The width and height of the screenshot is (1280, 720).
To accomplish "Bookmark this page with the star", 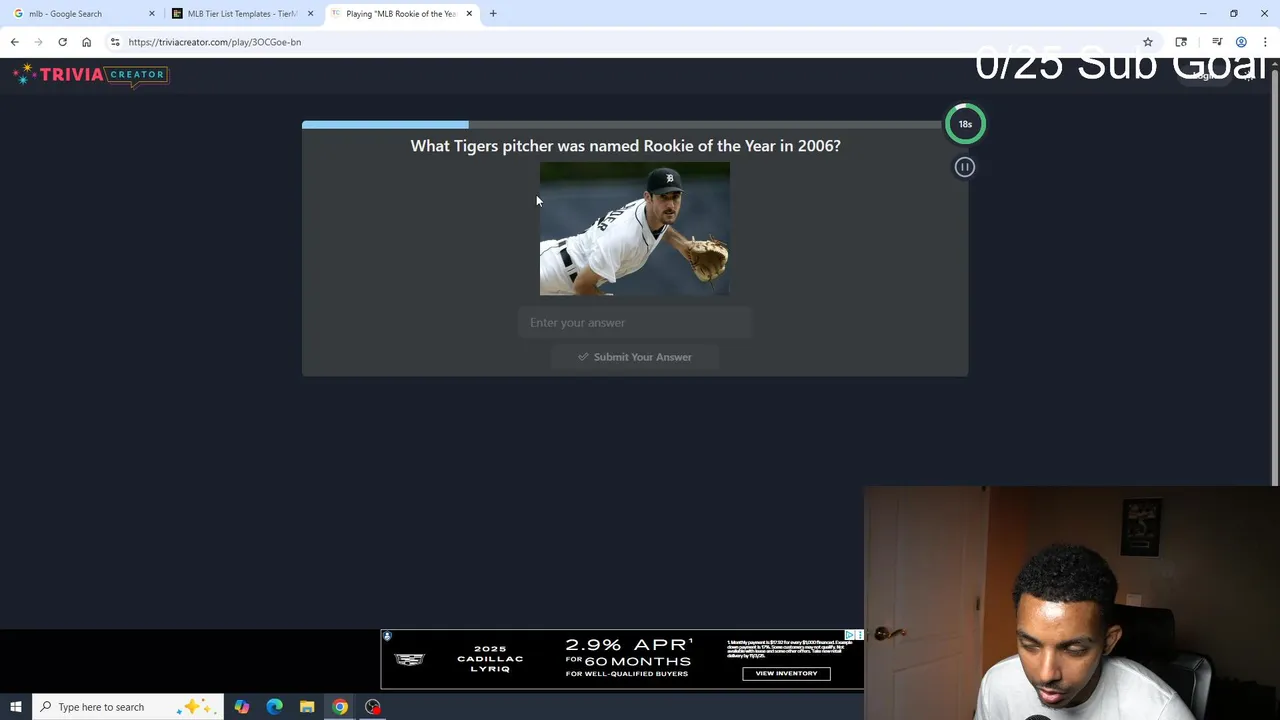I will click(1148, 42).
